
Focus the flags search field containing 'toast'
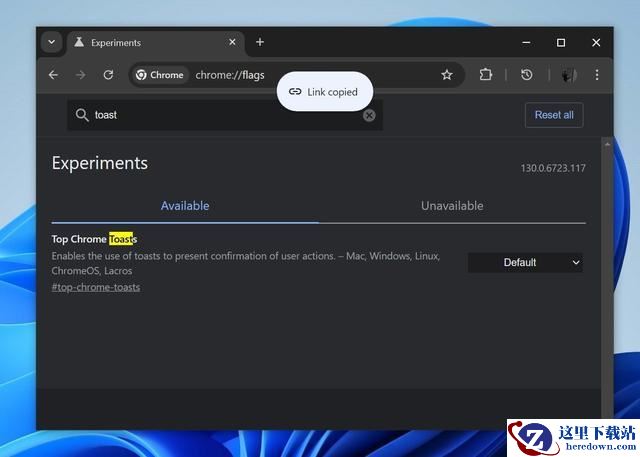[225, 115]
